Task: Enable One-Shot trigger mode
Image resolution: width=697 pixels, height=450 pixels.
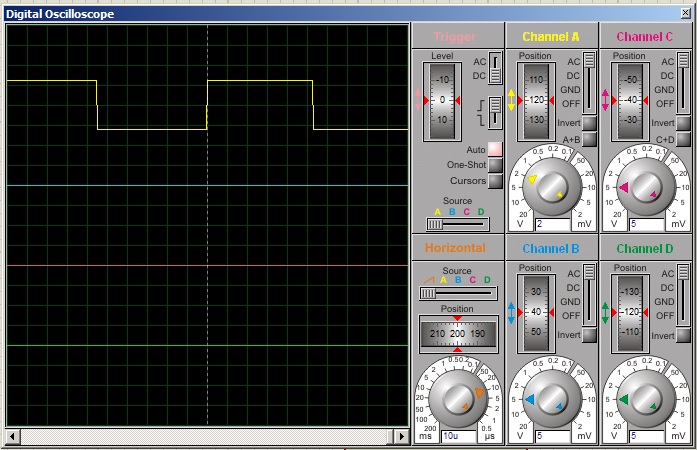Action: coord(495,165)
